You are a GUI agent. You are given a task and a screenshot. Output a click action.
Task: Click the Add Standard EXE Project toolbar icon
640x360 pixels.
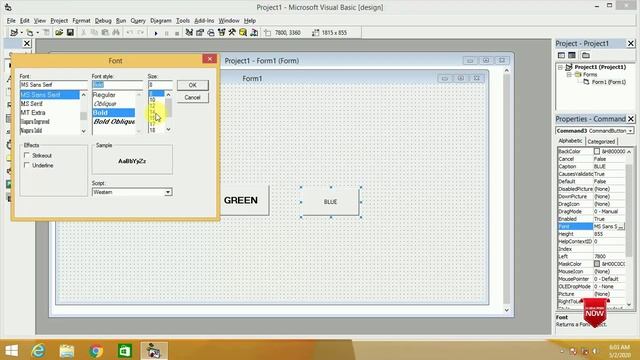[14, 32]
